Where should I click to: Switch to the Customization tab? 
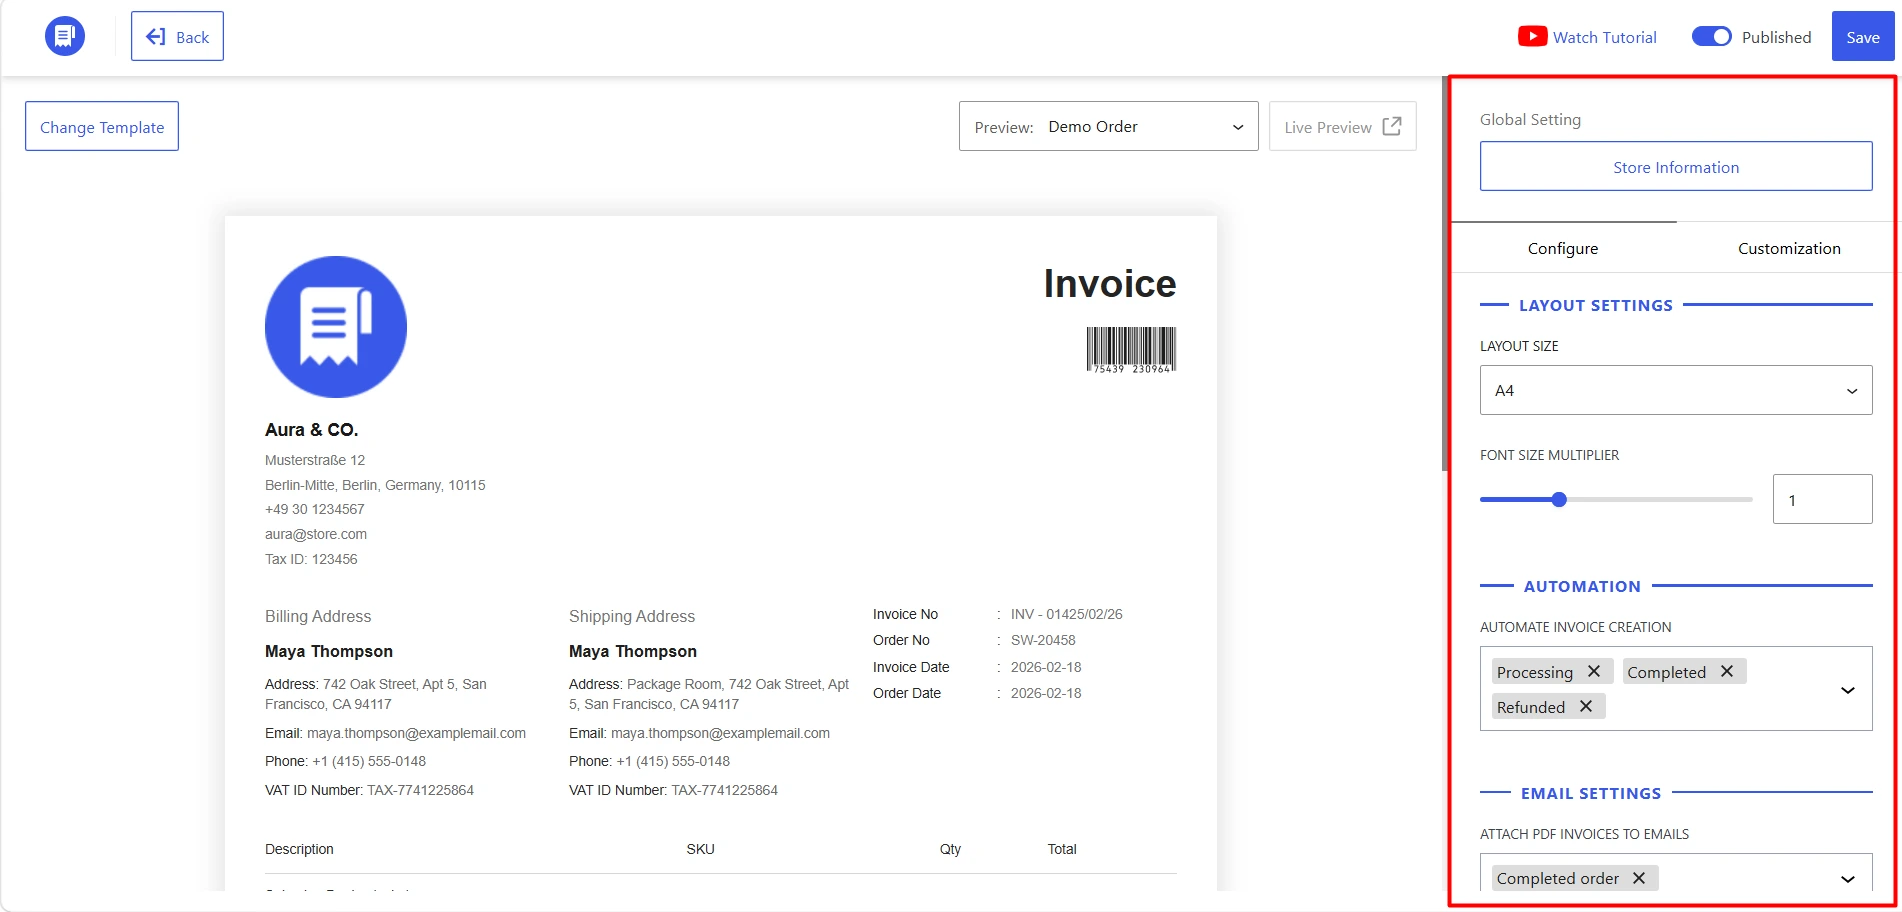(1789, 248)
